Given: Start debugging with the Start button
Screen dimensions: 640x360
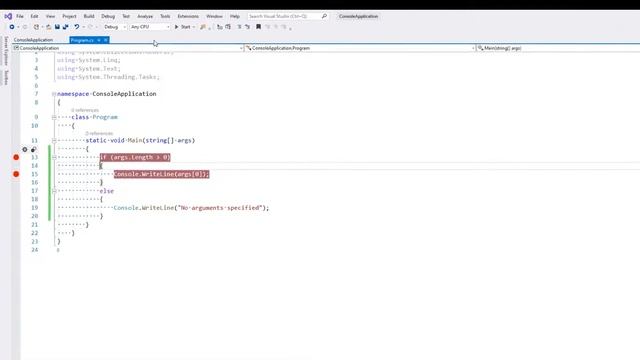Looking at the screenshot, I should 182,27.
